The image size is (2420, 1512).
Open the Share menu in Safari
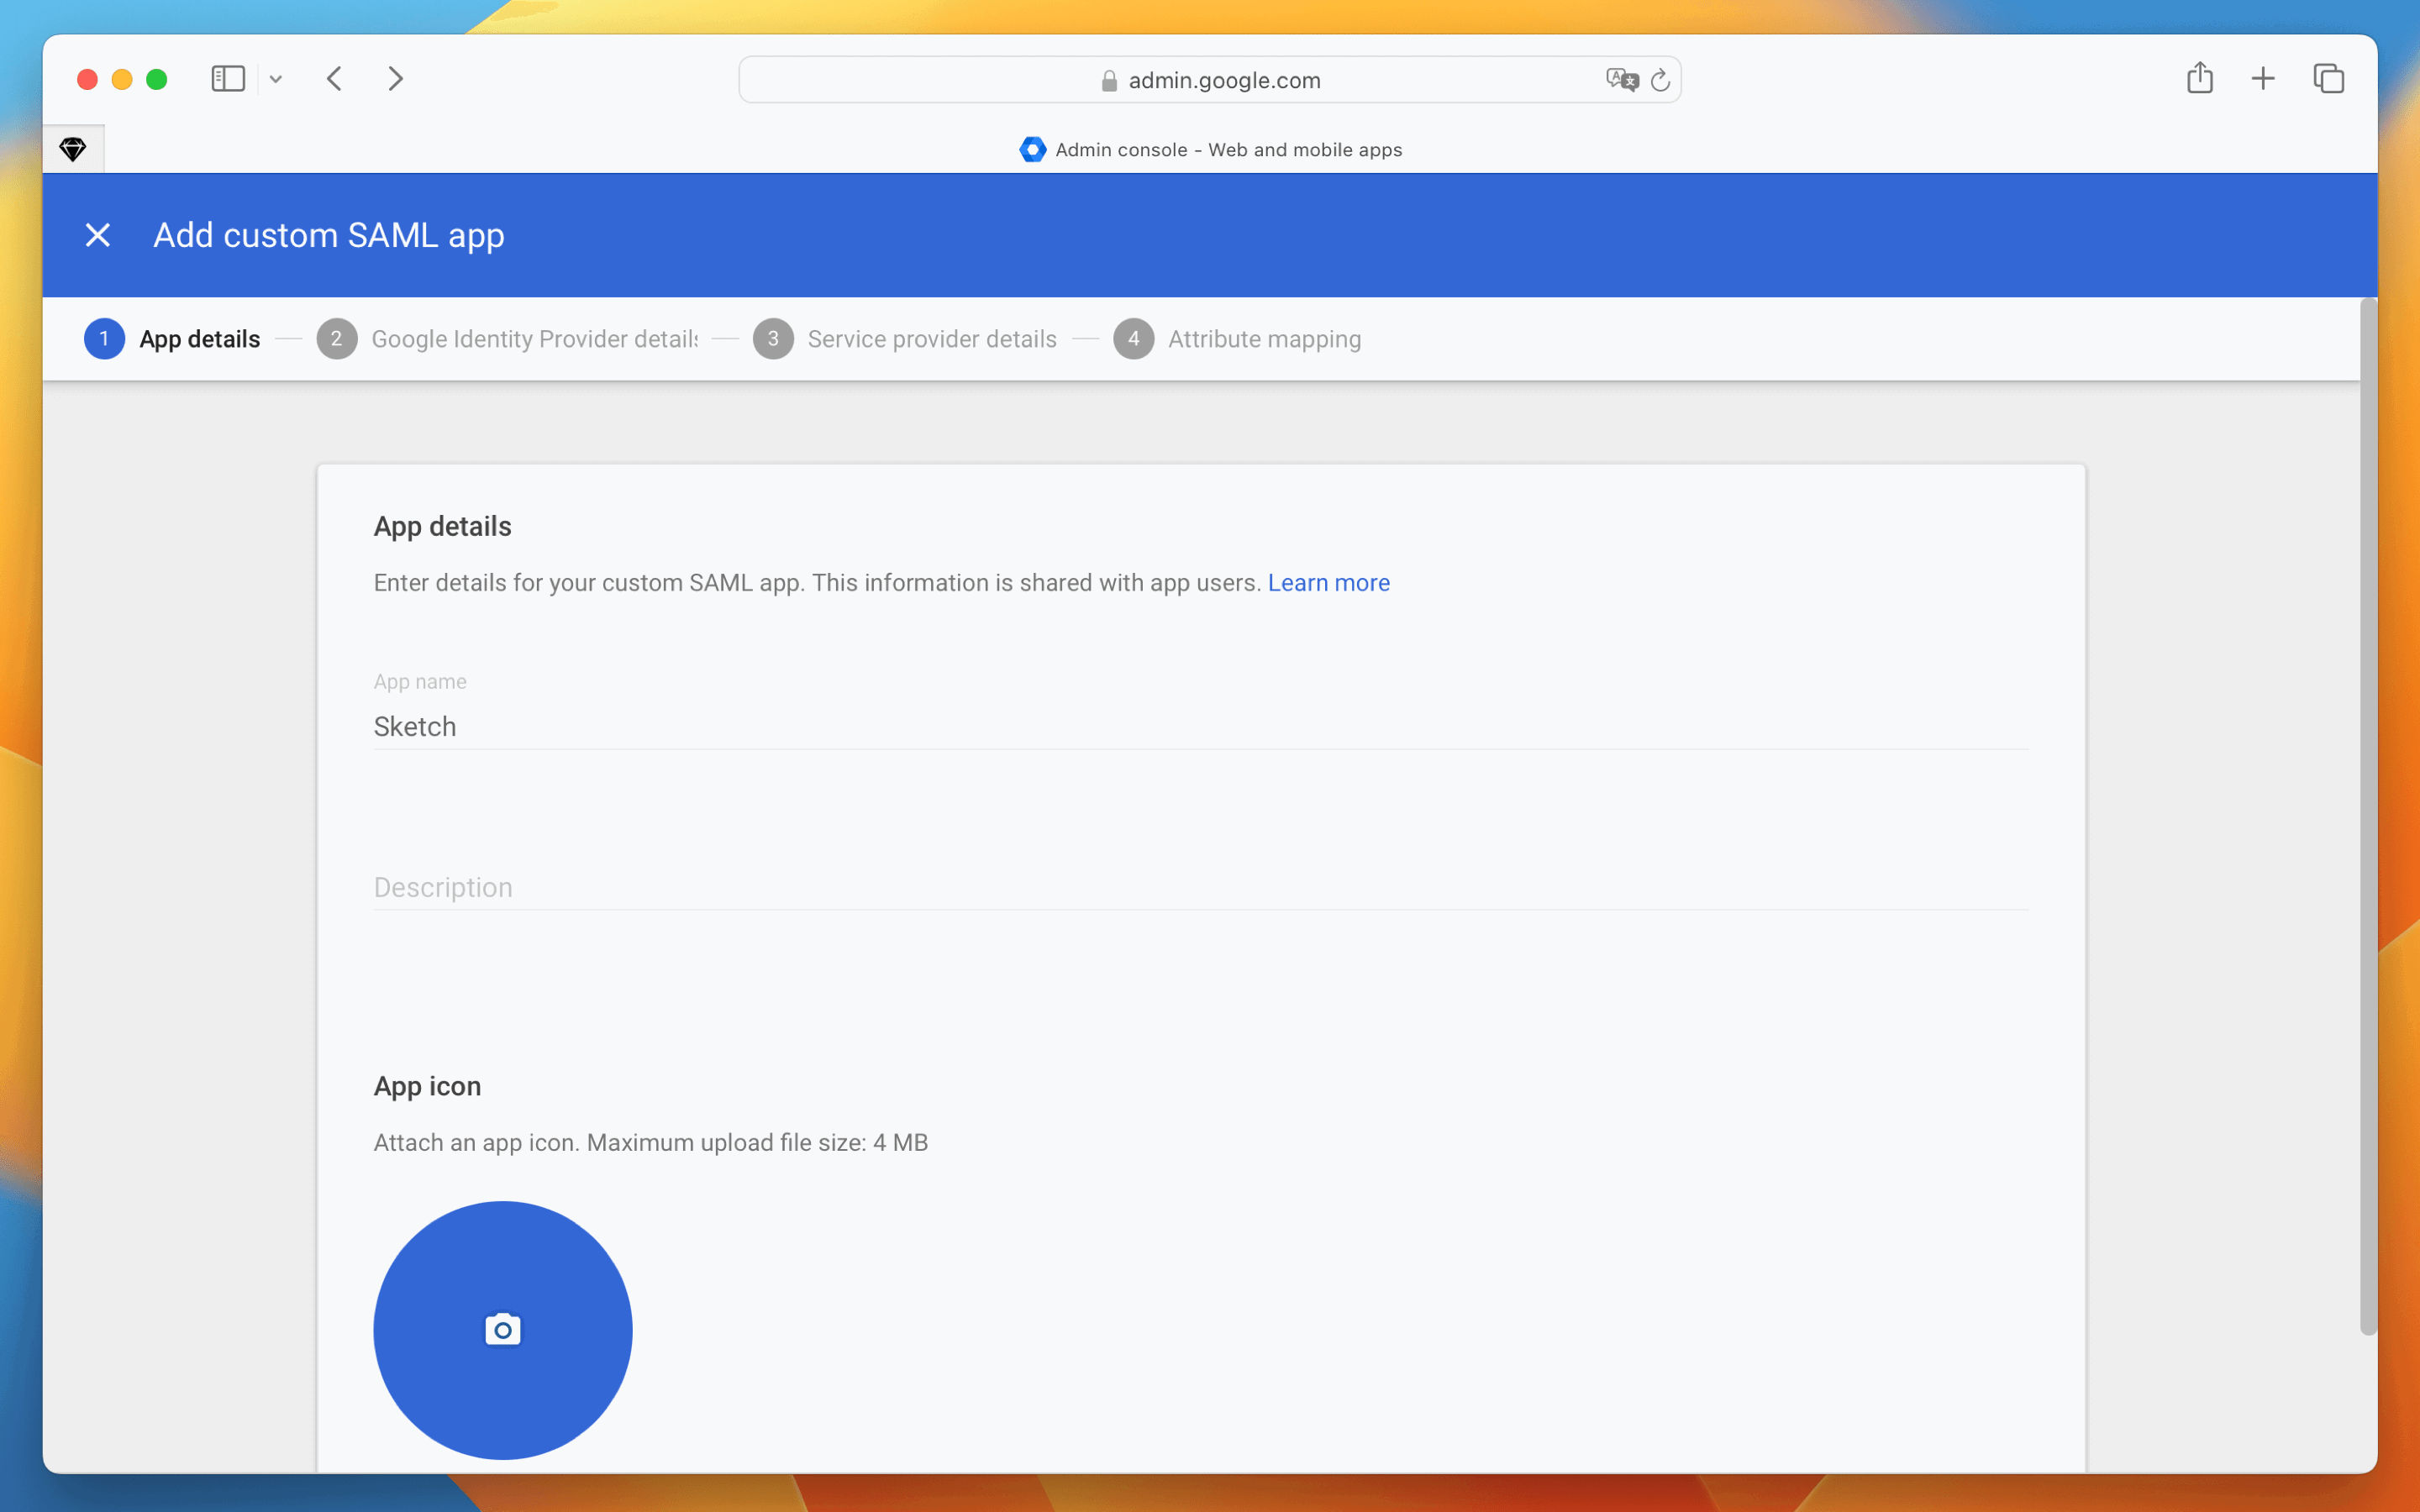2199,78
